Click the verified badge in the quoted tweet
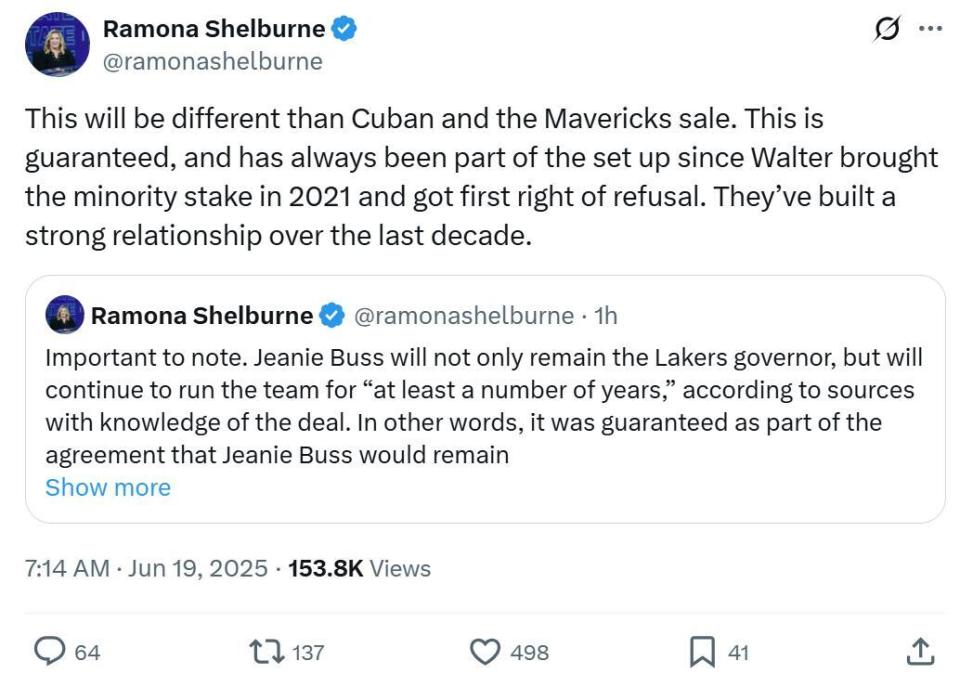Image resolution: width=960 pixels, height=674 pixels. (x=332, y=316)
